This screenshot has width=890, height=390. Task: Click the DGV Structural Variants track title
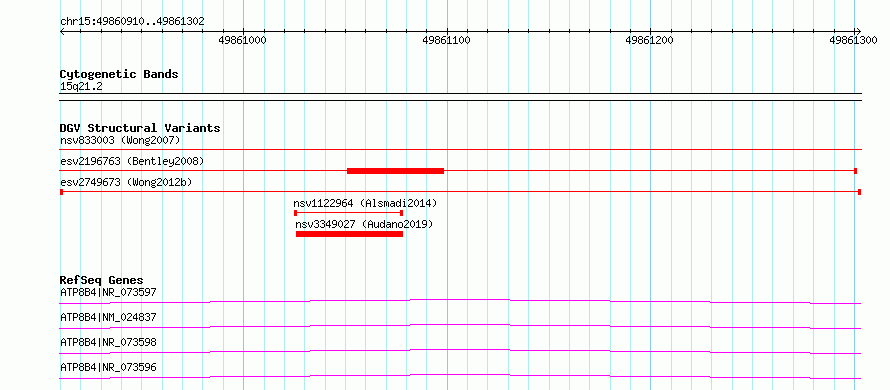[x=140, y=128]
